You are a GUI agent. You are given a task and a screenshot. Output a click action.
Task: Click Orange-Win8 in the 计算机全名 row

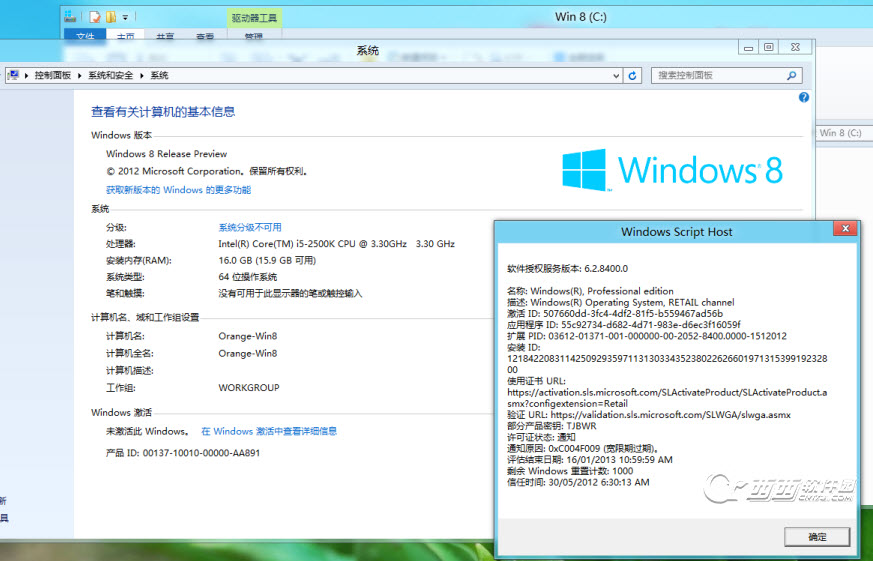pyautogui.click(x=248, y=353)
